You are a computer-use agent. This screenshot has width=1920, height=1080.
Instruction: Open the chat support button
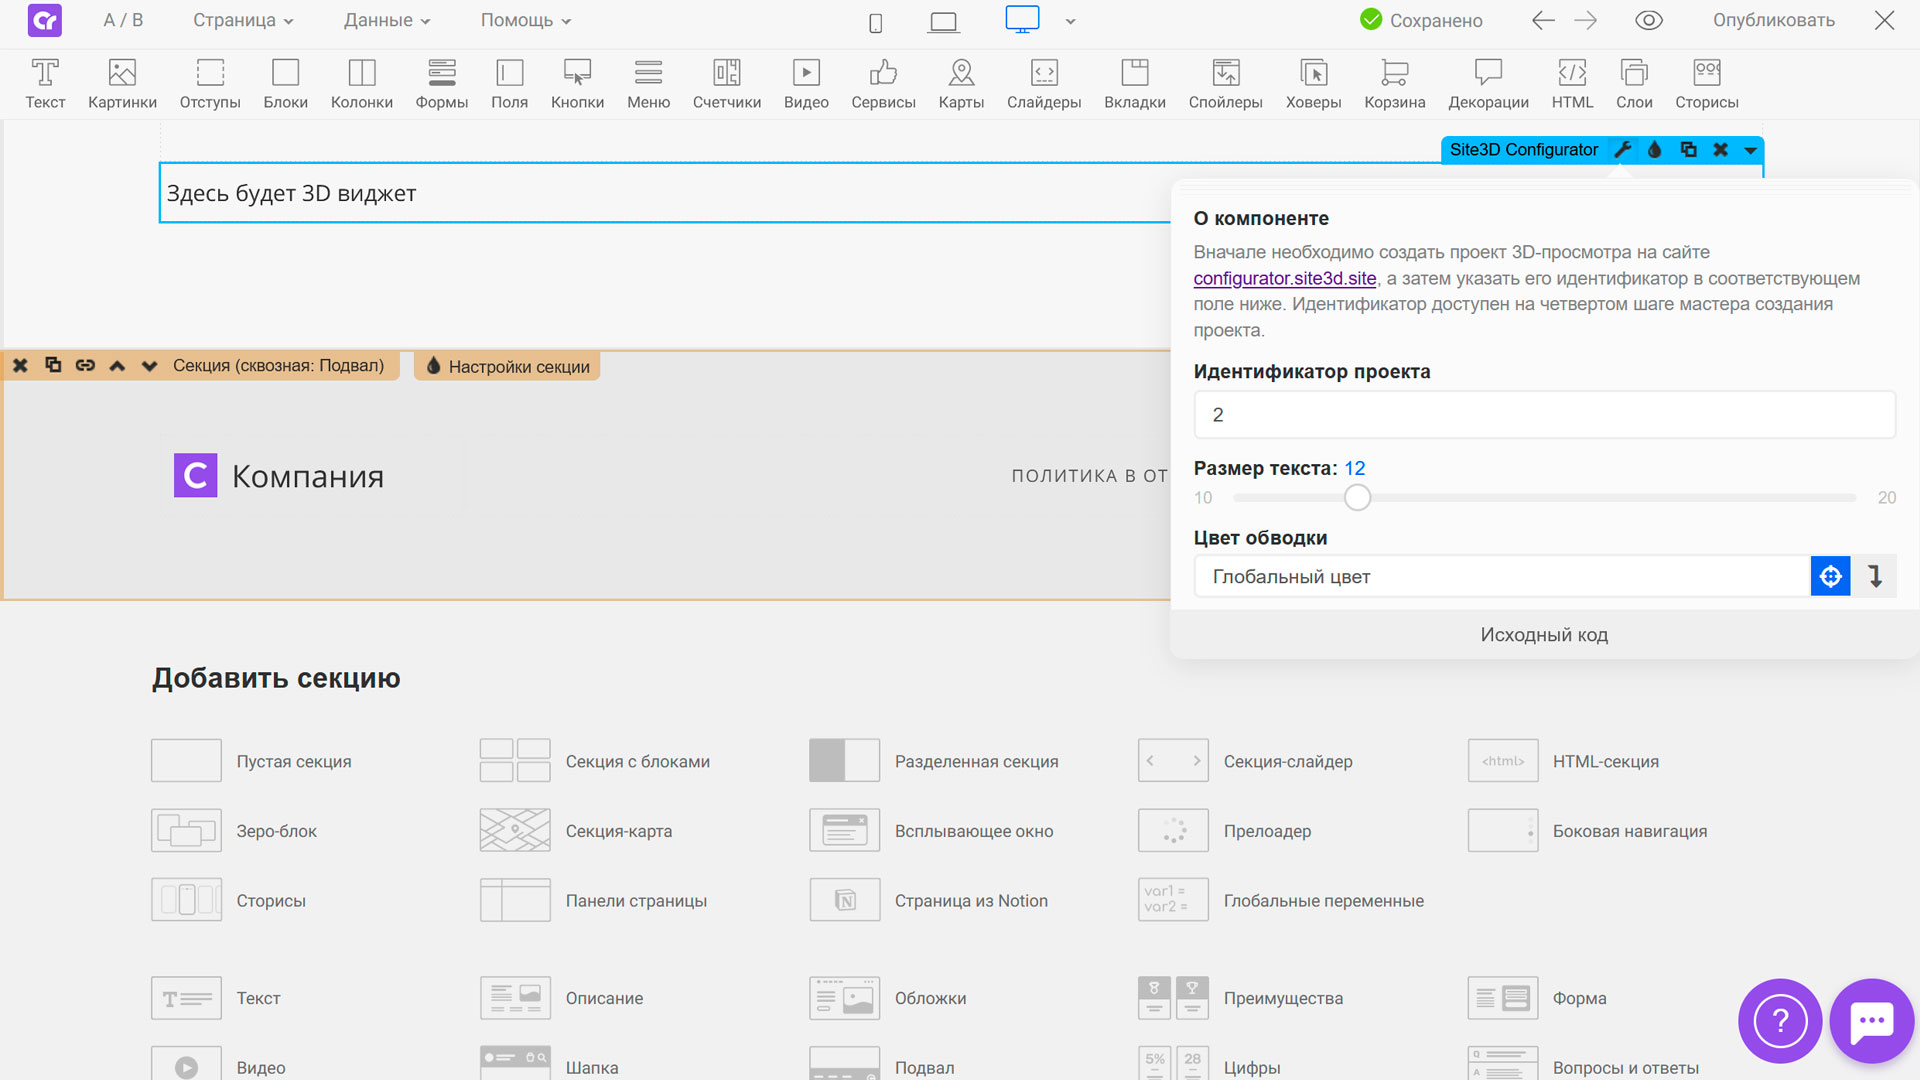point(1872,1021)
